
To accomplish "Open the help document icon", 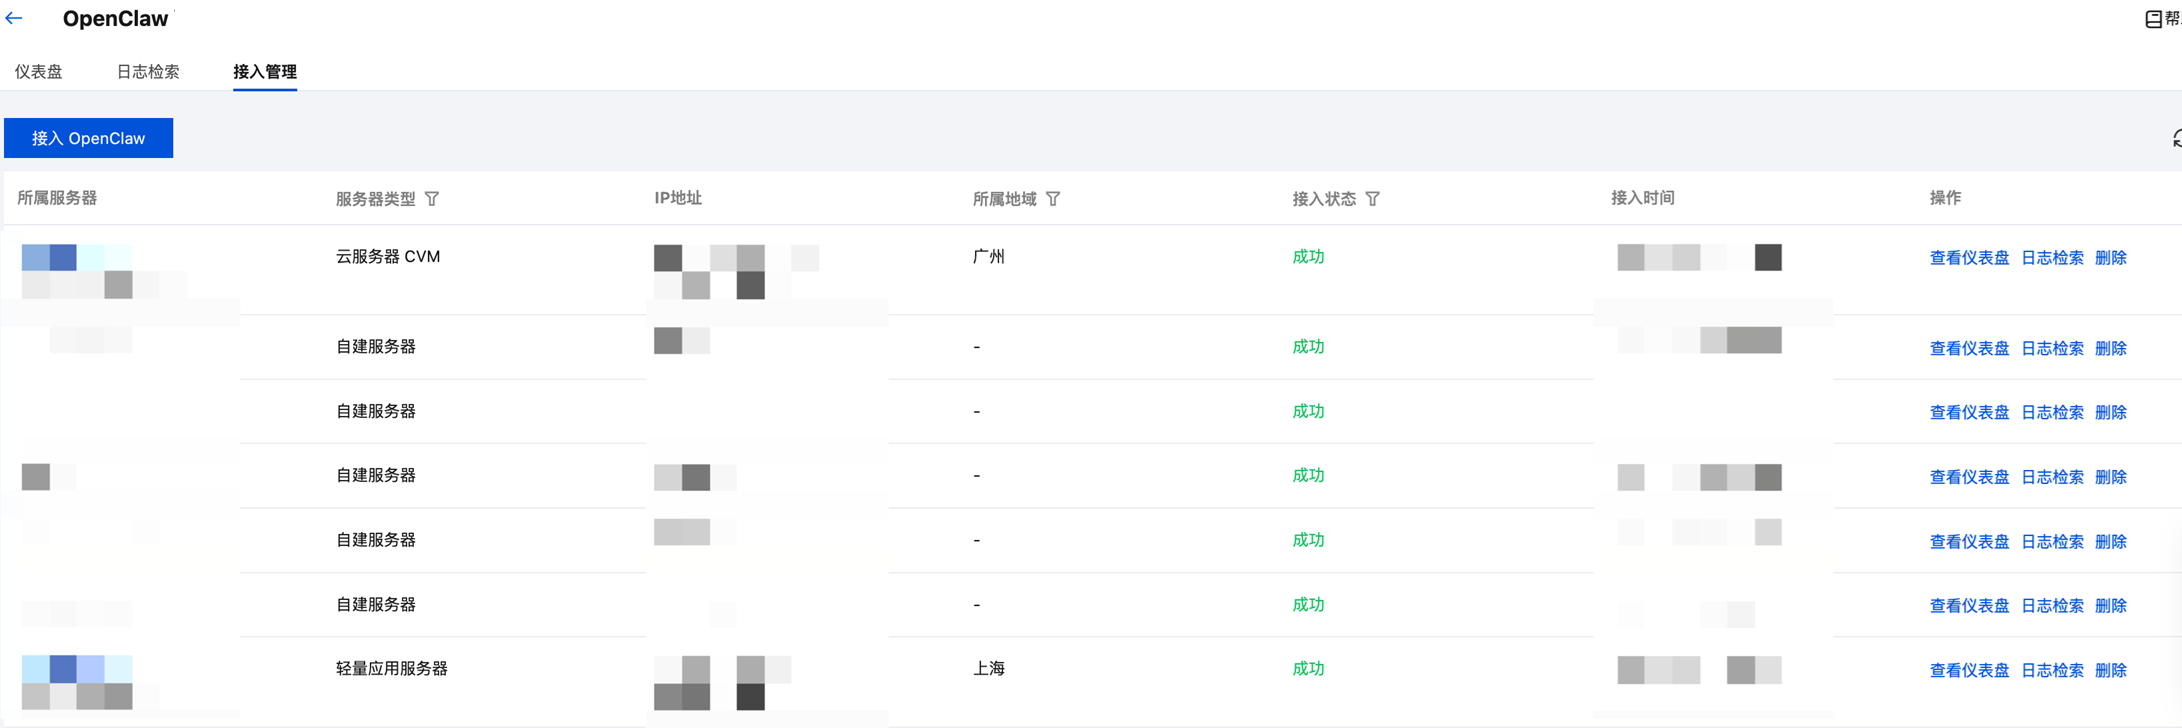I will point(2153,19).
